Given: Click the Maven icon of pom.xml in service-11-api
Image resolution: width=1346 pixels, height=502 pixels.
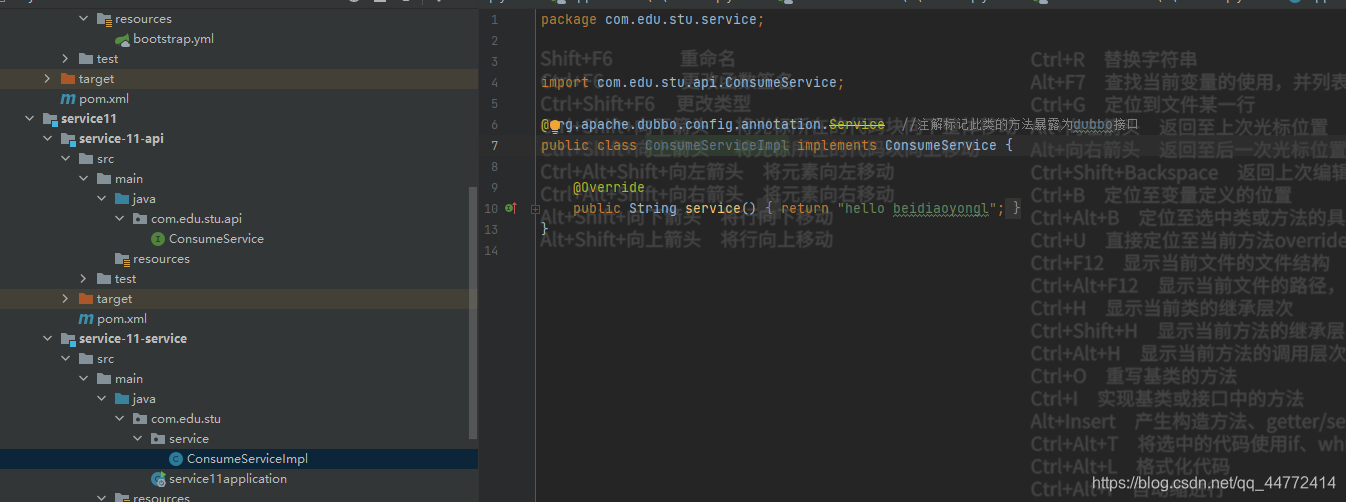Looking at the screenshot, I should pyautogui.click(x=86, y=319).
